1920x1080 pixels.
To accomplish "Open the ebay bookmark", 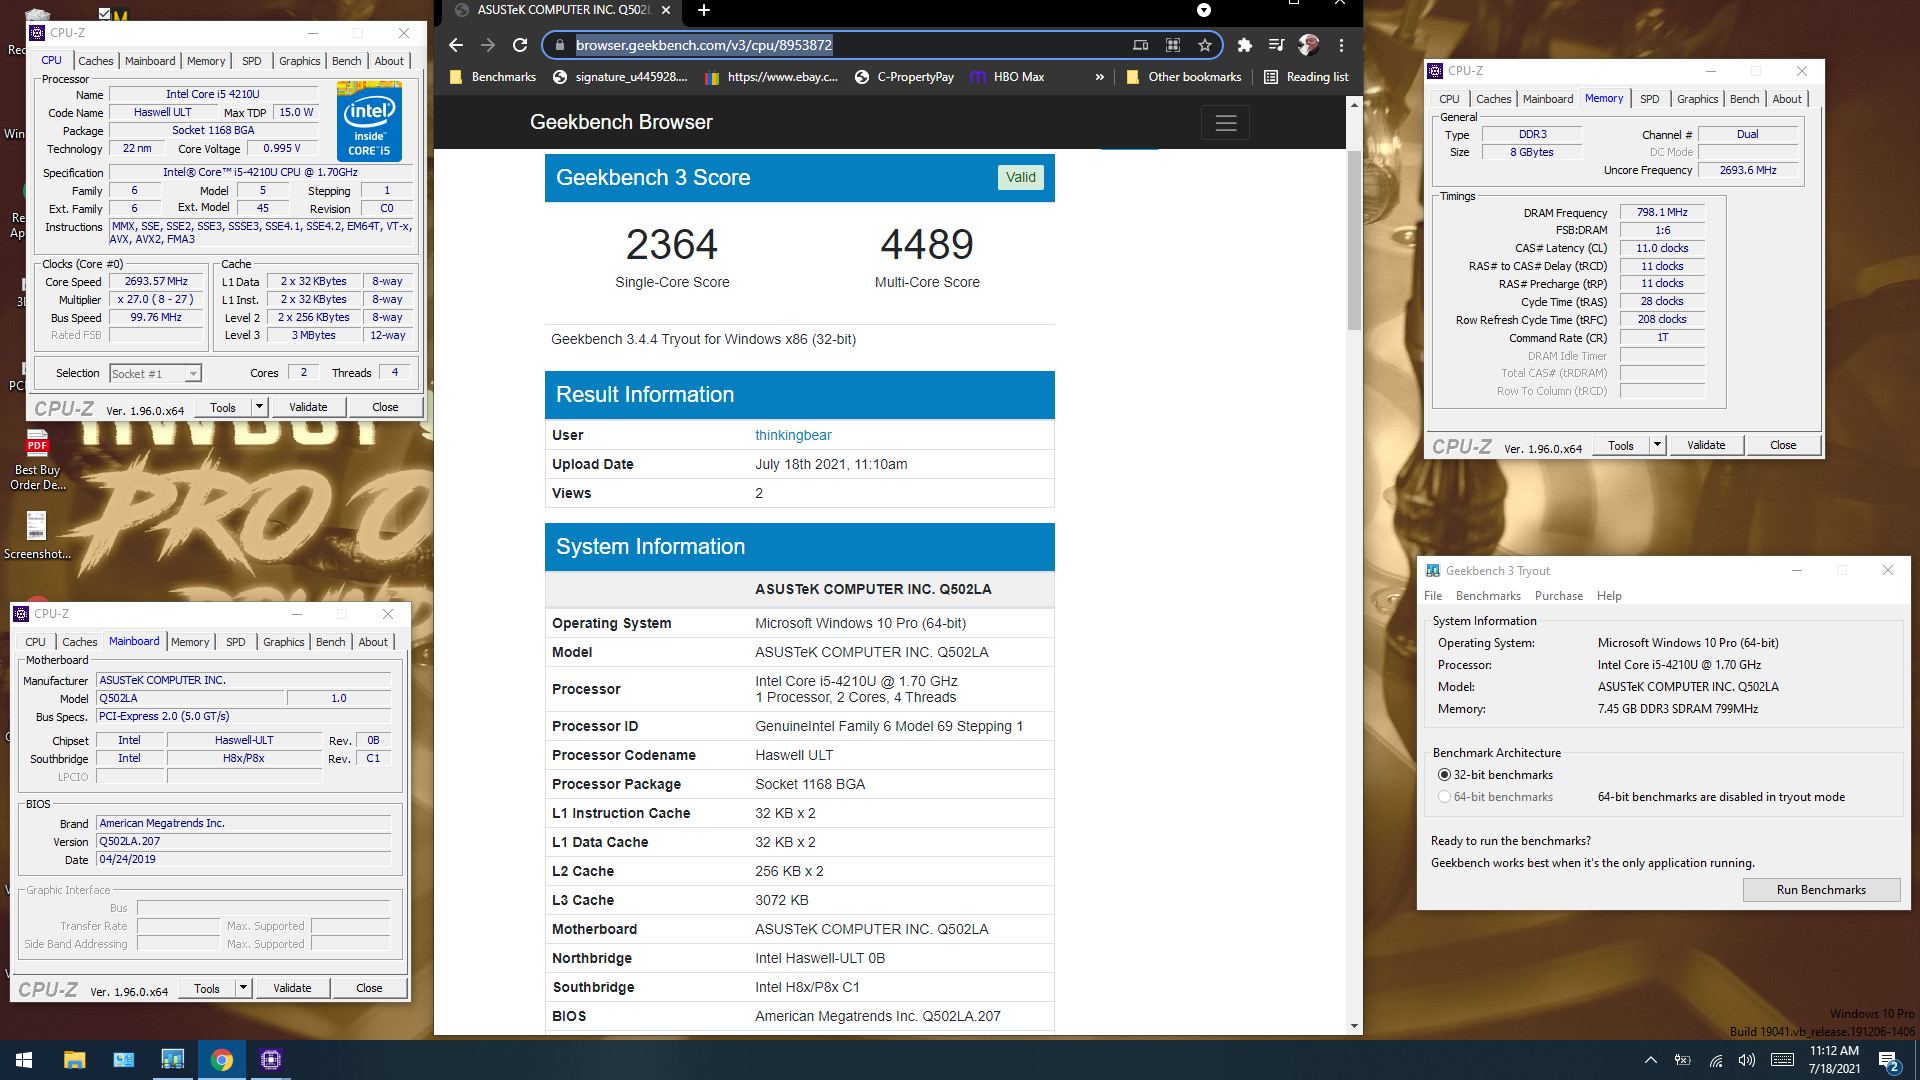I will point(771,77).
